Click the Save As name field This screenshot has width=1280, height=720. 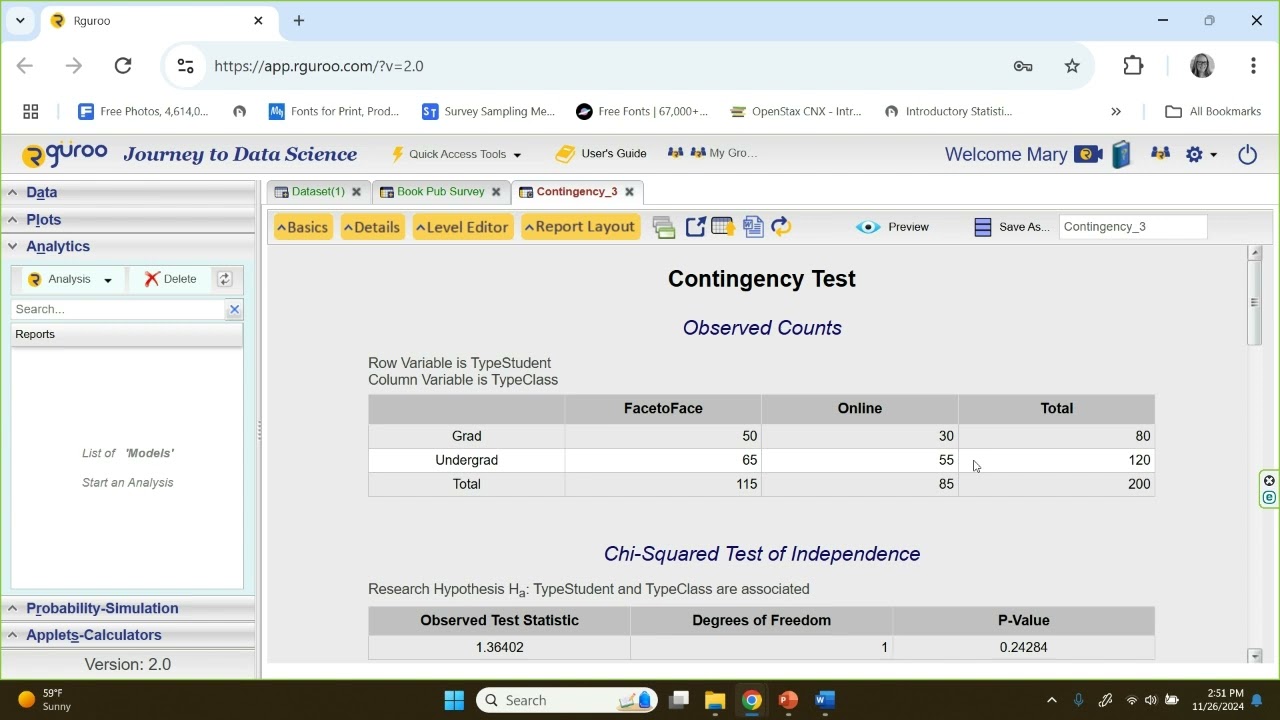pos(1133,227)
